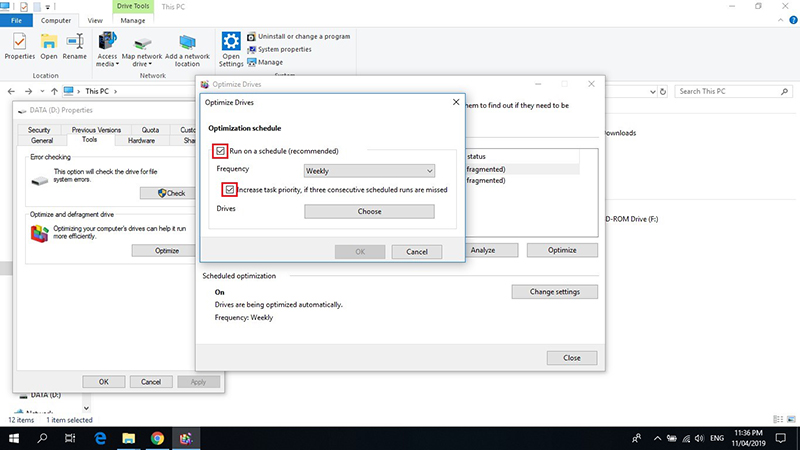Click the search magnifier icon in Explorer
This screenshot has width=800, height=450.
pyautogui.click(x=784, y=91)
